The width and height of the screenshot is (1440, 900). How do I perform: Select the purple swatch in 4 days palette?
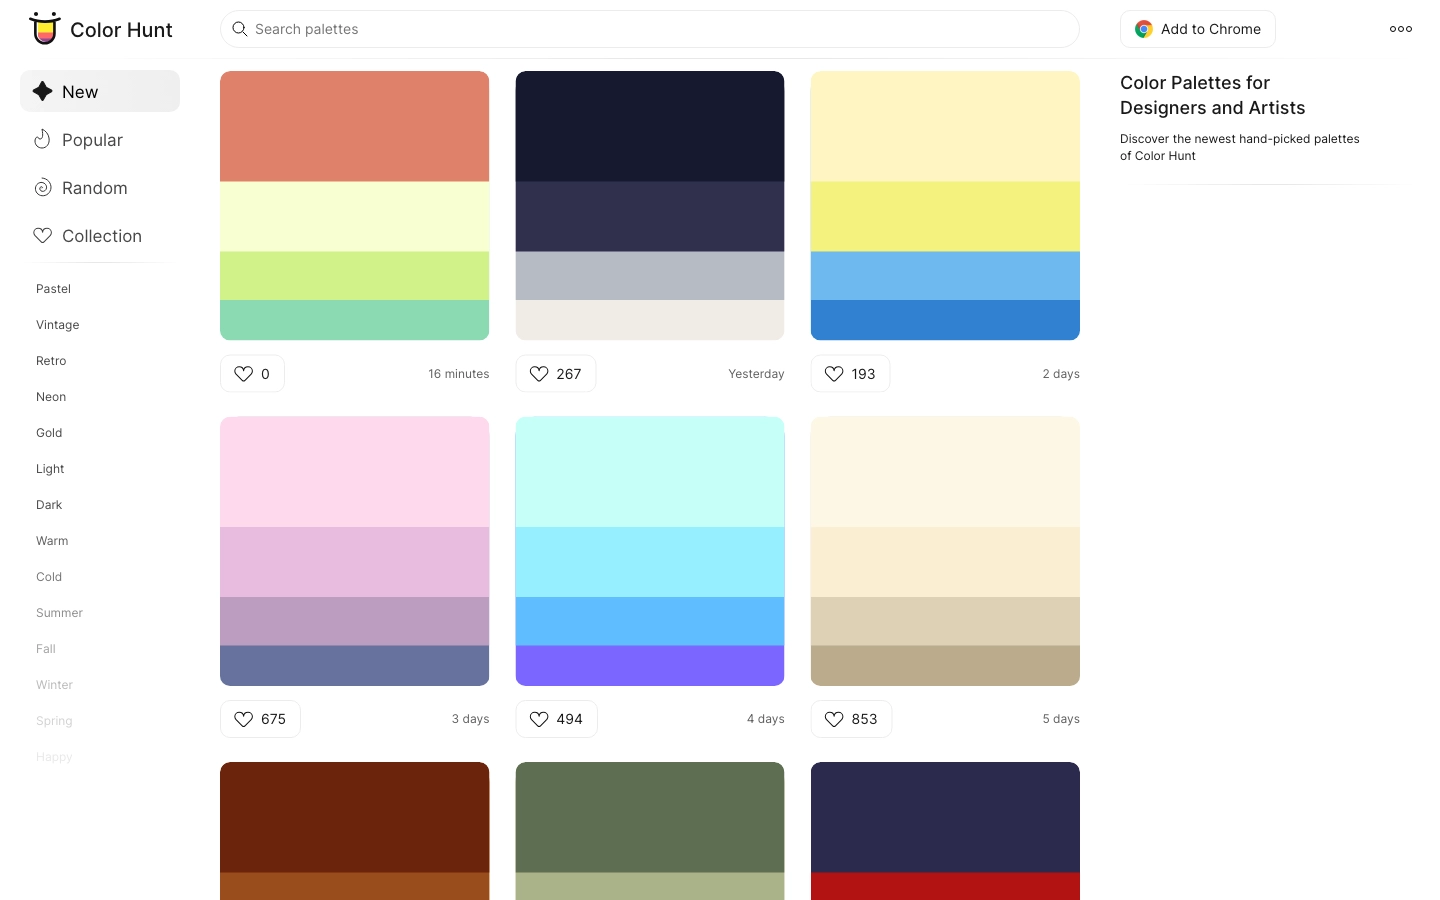(650, 665)
